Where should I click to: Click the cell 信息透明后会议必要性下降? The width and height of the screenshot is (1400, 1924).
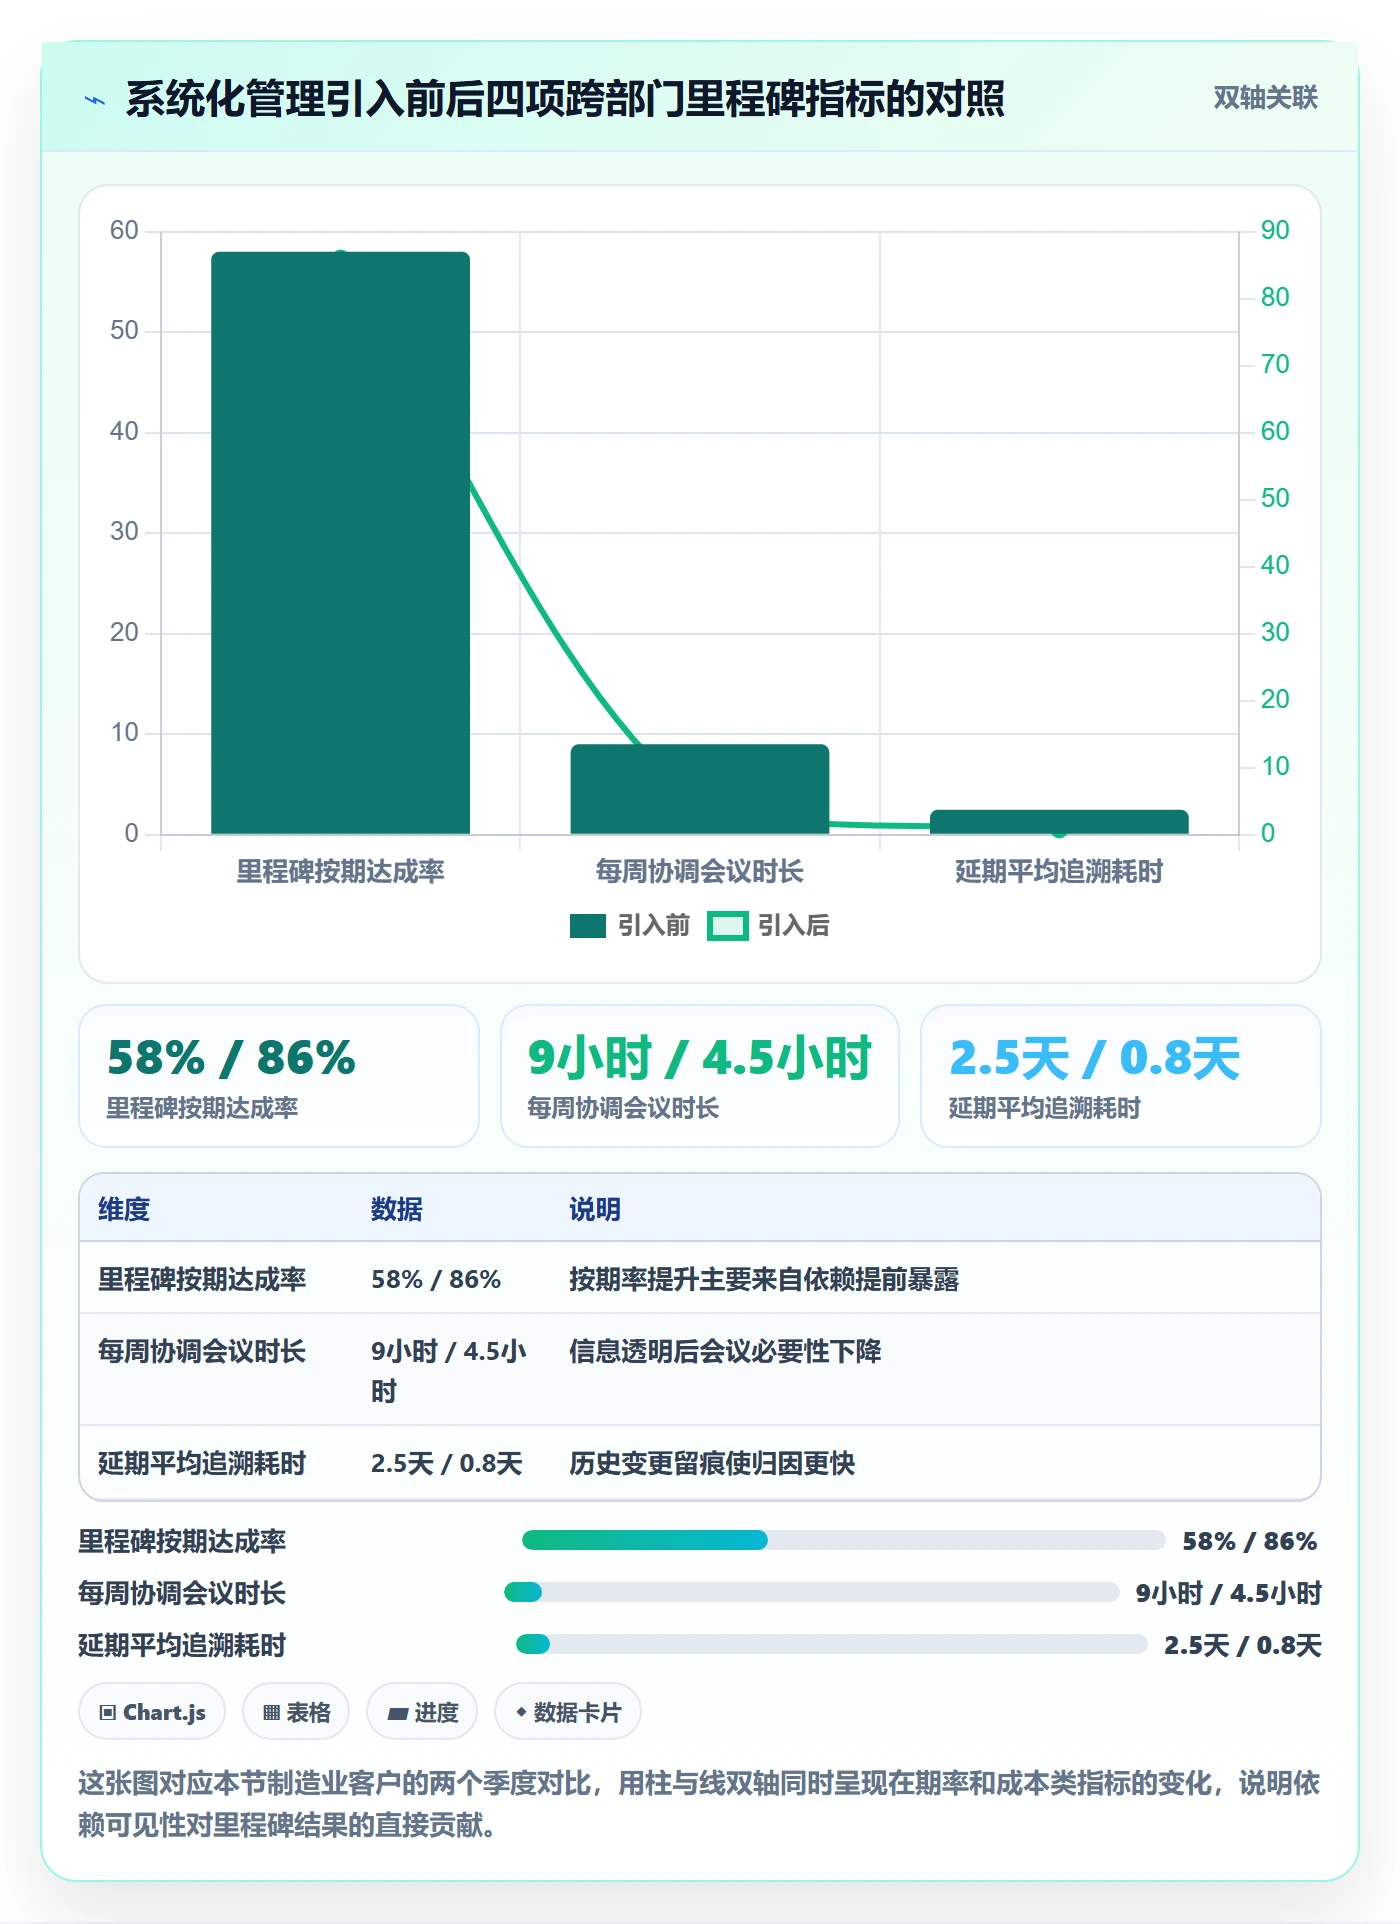click(x=725, y=1351)
